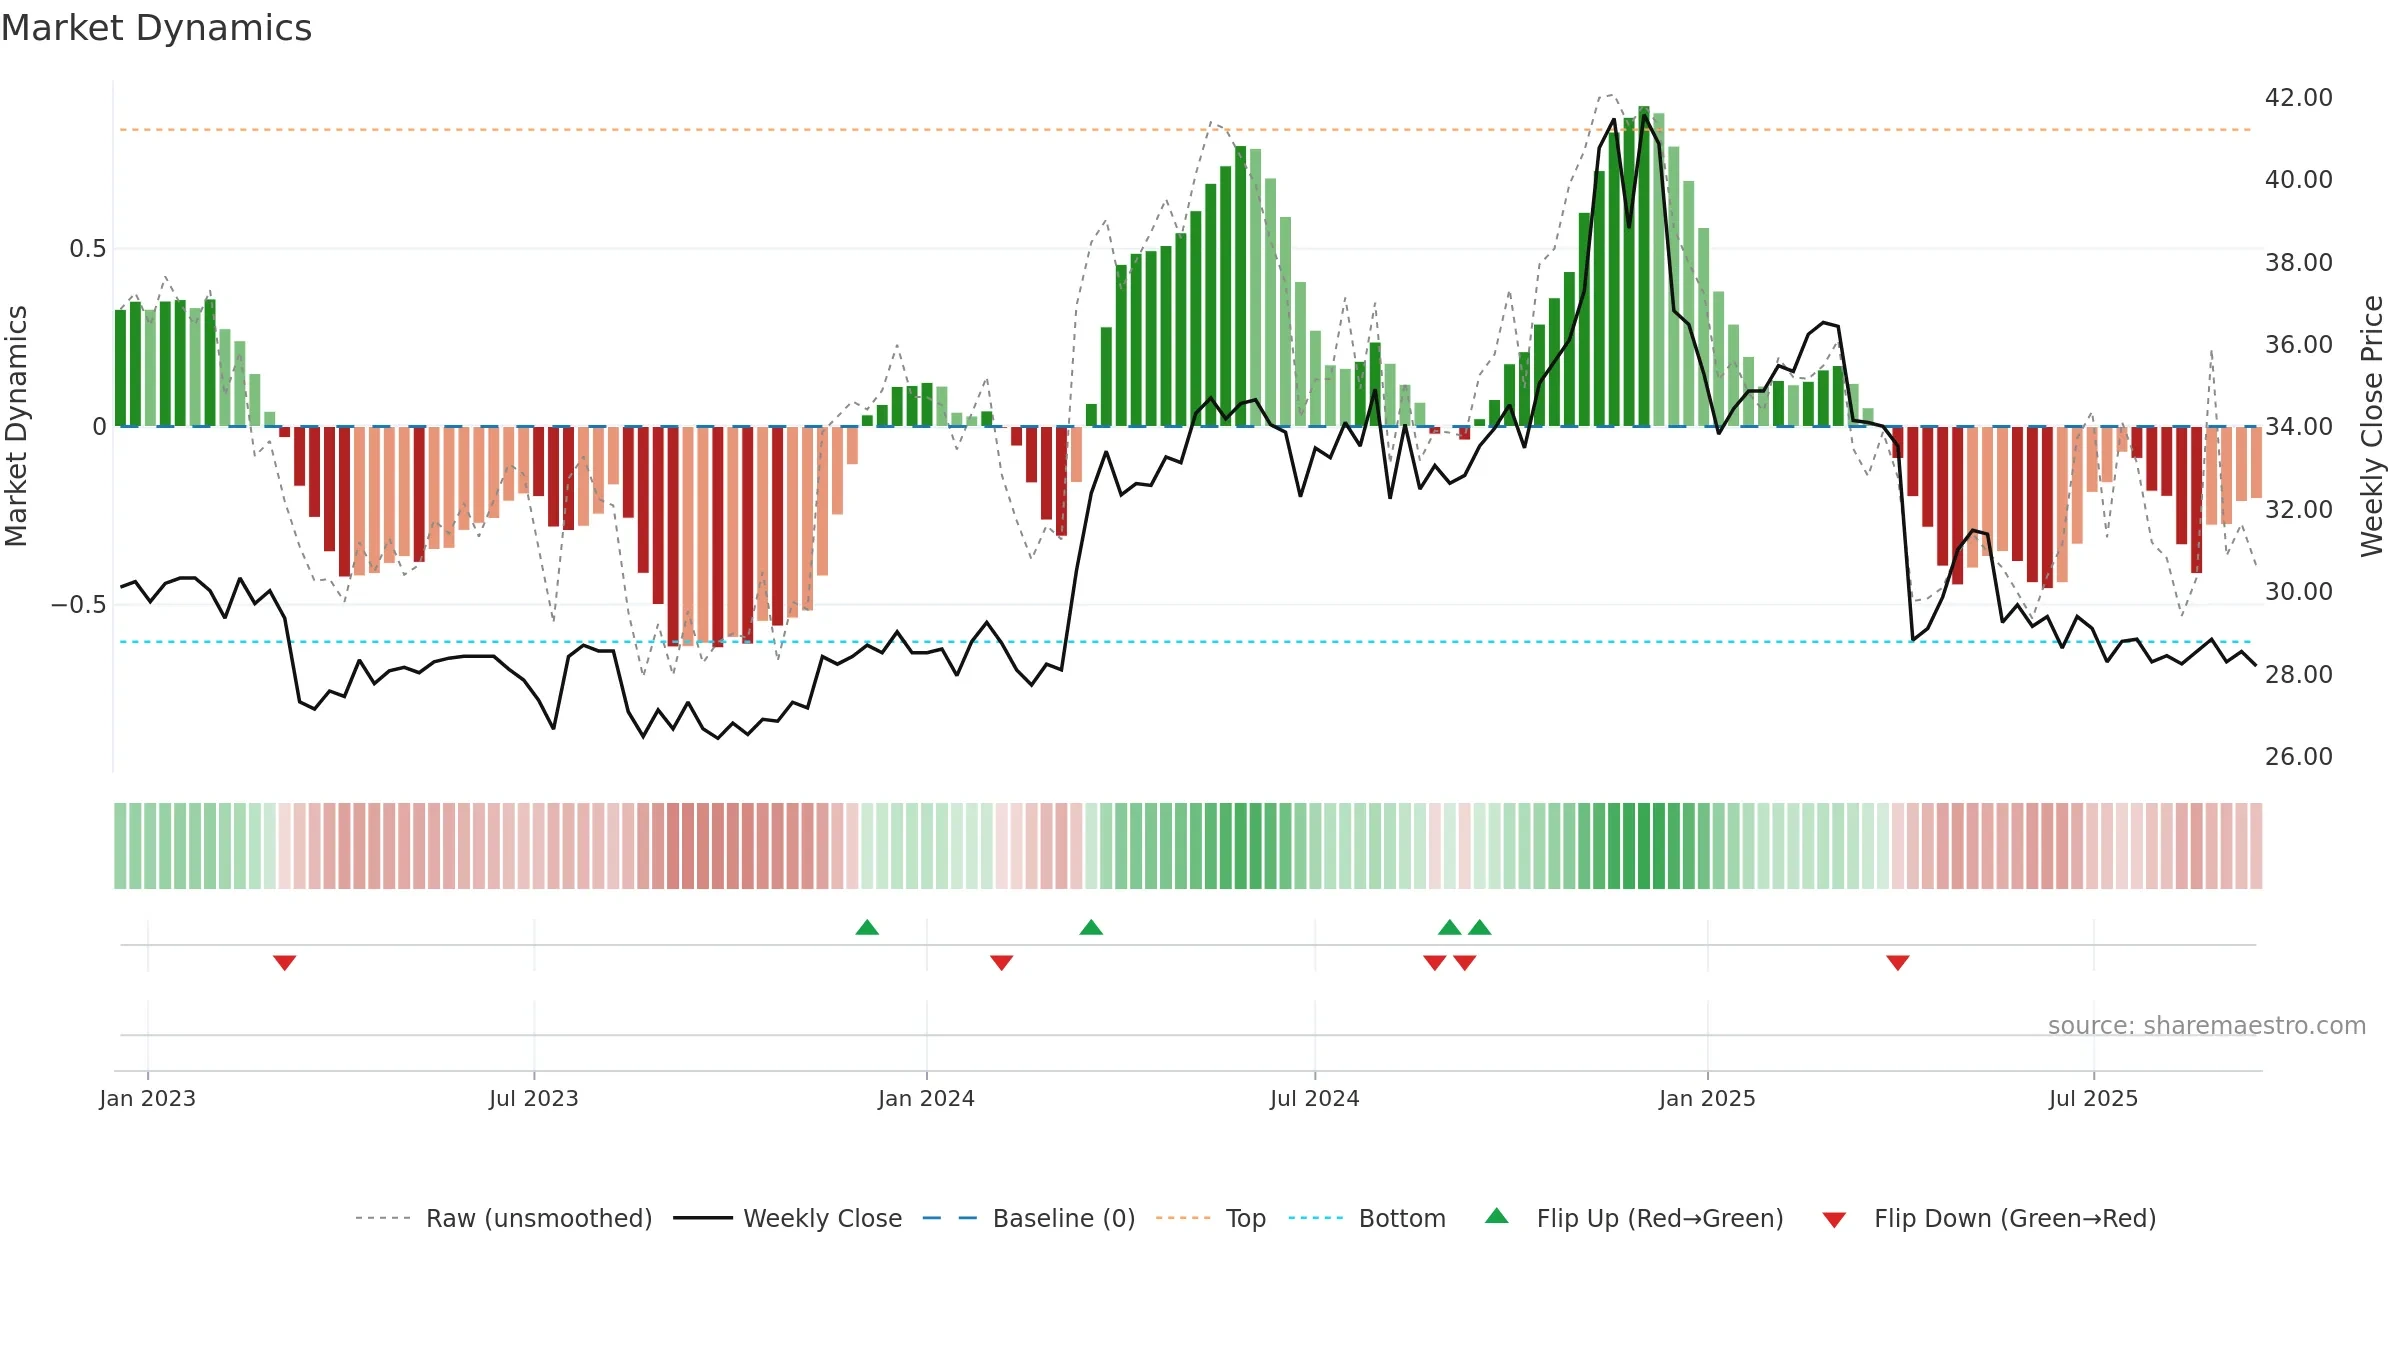Click the 'Jul 2024' x-axis label
Image resolution: width=2400 pixels, height=1350 pixels.
tap(1315, 1098)
